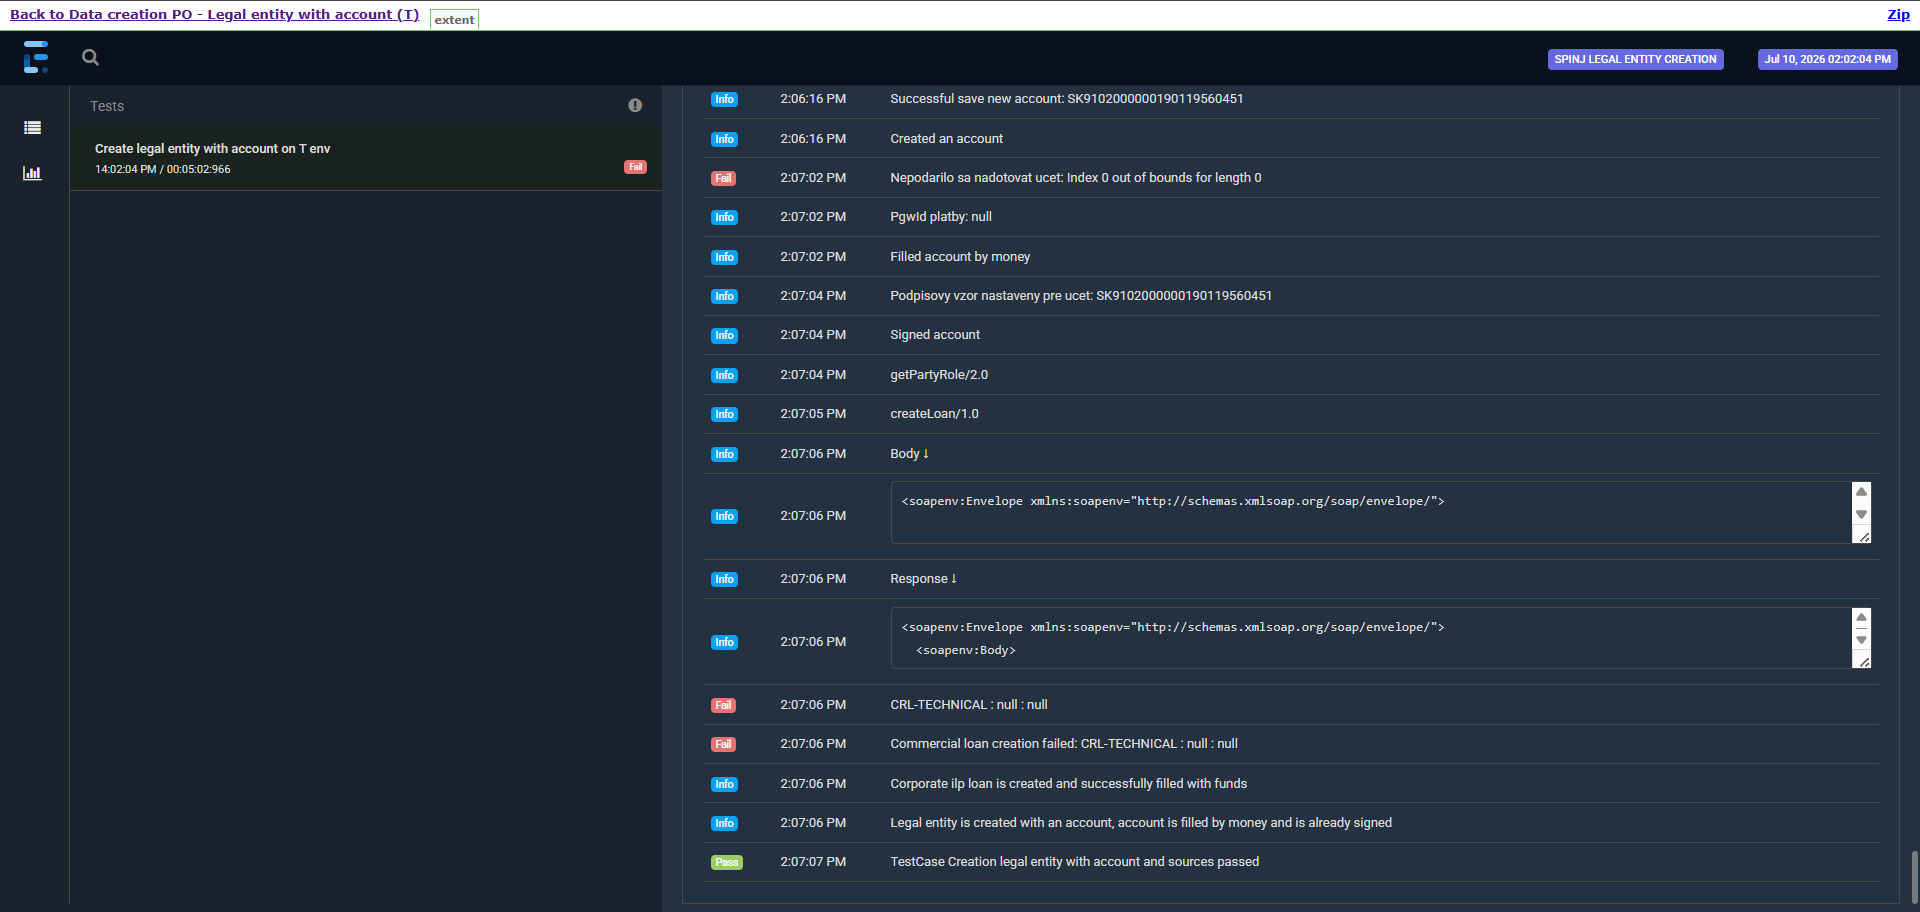1920x912 pixels.
Task: Click the Response XML textarea resize handle
Action: [x=1864, y=662]
